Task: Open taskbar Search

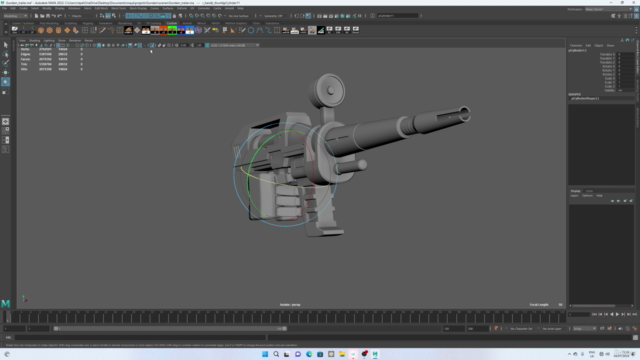Action: pos(276,354)
